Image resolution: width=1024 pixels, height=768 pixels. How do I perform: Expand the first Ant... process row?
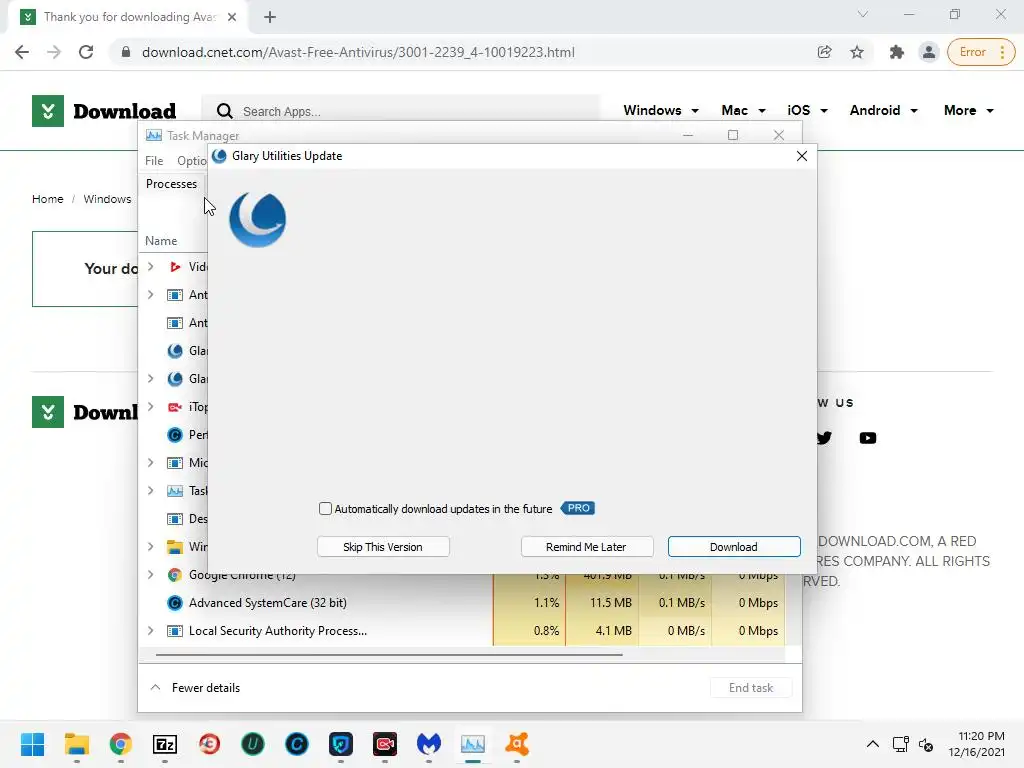pos(151,295)
